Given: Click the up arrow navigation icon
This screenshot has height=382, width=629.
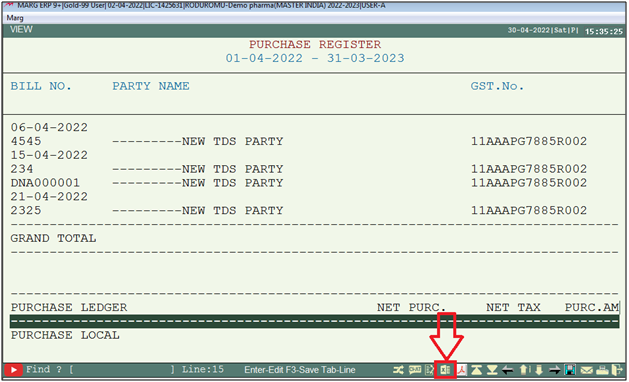Looking at the screenshot, I should pos(524,370).
